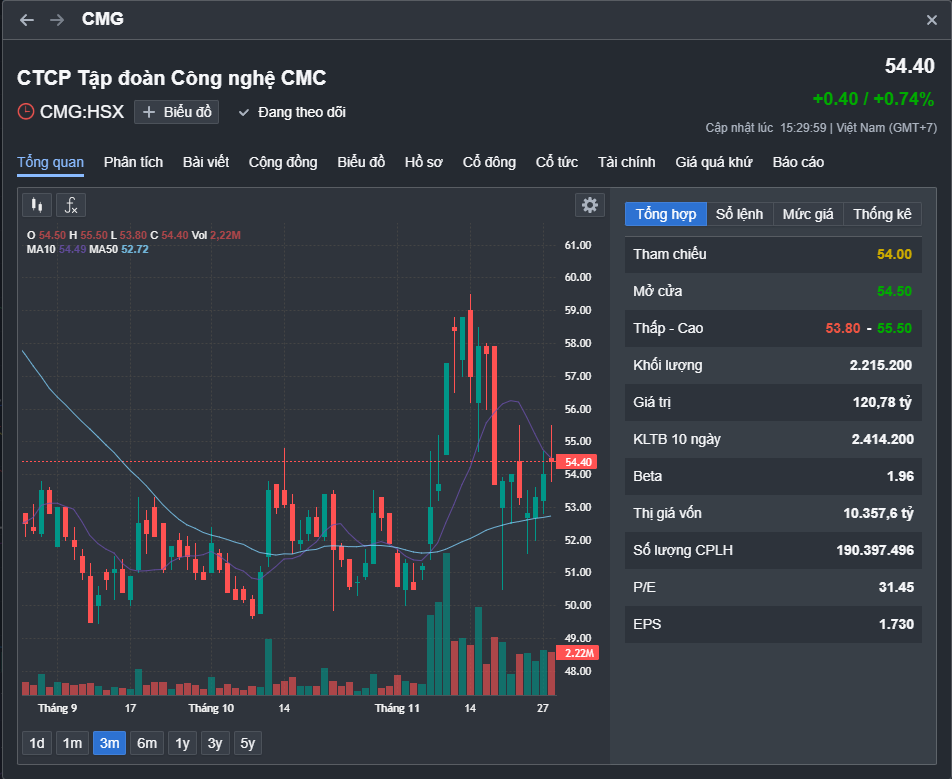Set chart range to 1d
The height and width of the screenshot is (779, 952).
click(x=37, y=743)
